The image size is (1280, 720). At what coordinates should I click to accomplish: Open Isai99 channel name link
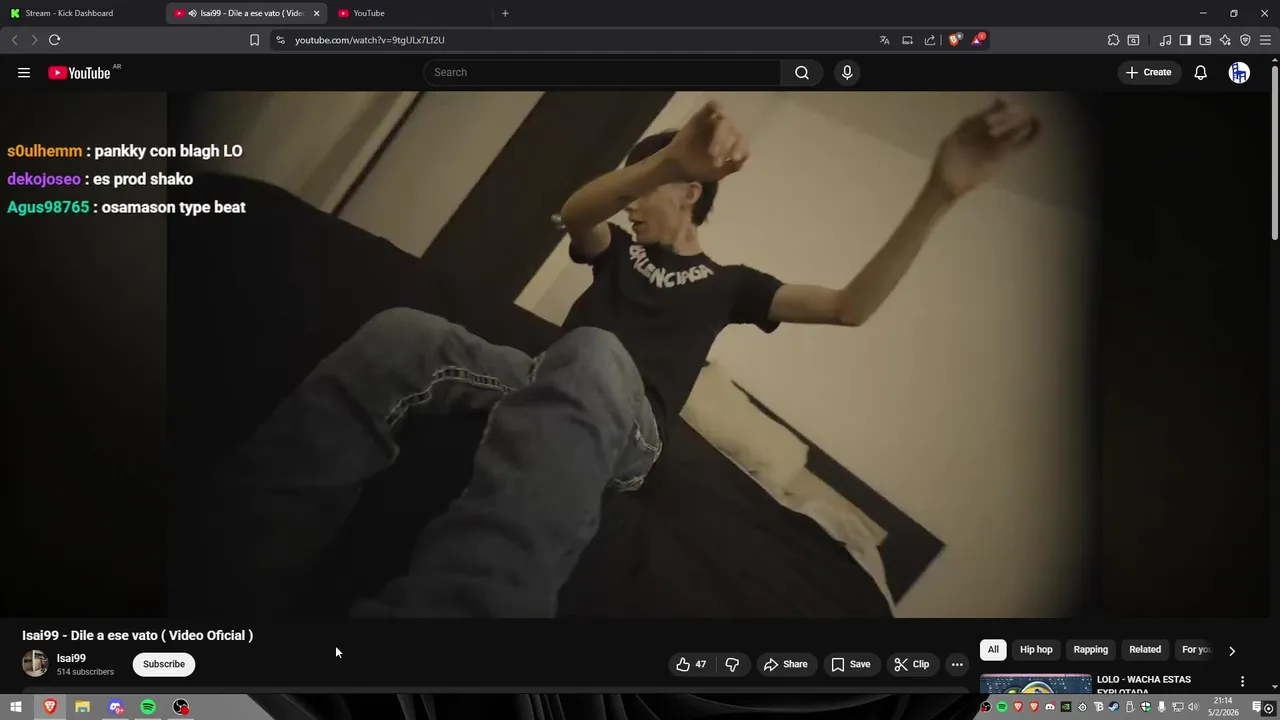coord(71,658)
